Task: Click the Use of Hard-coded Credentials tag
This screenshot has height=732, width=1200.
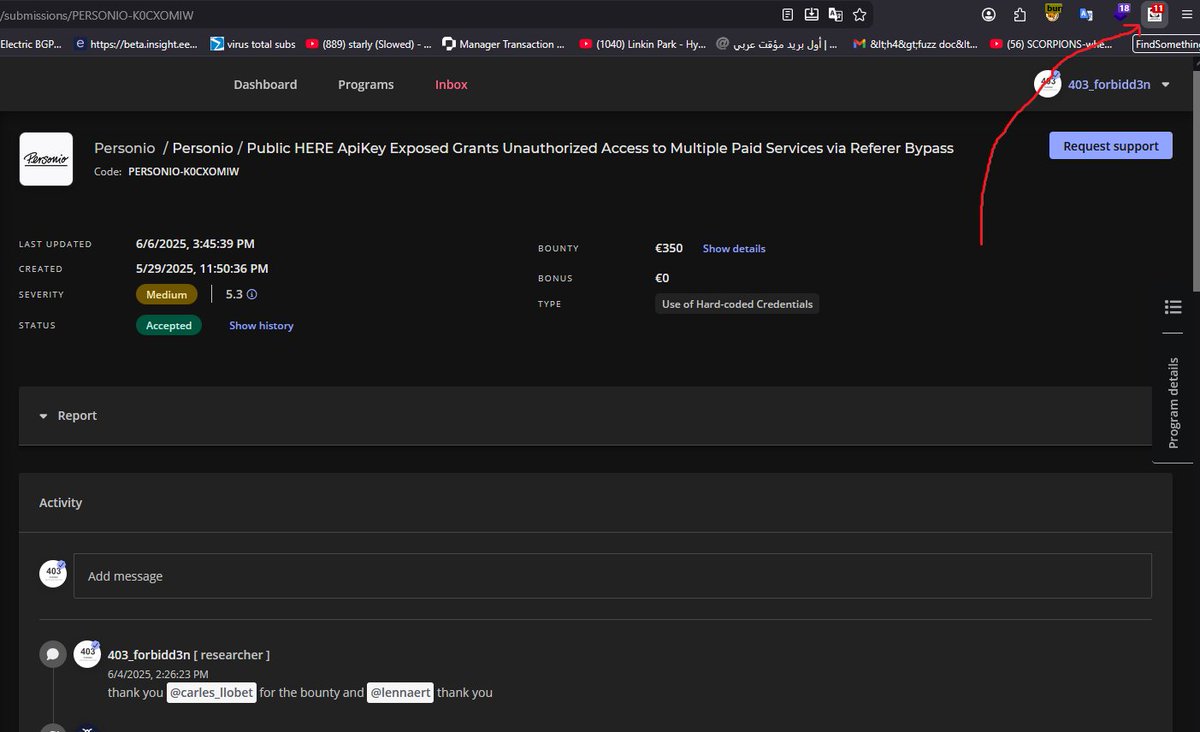Action: [x=737, y=304]
